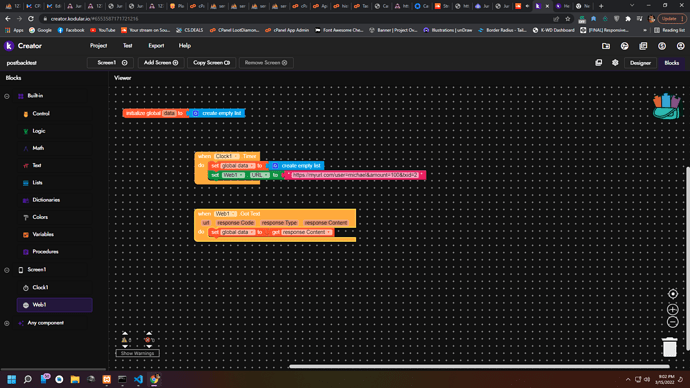Click the horizontal workspace scrollbar
This screenshot has width=690, height=388.
coord(479,366)
